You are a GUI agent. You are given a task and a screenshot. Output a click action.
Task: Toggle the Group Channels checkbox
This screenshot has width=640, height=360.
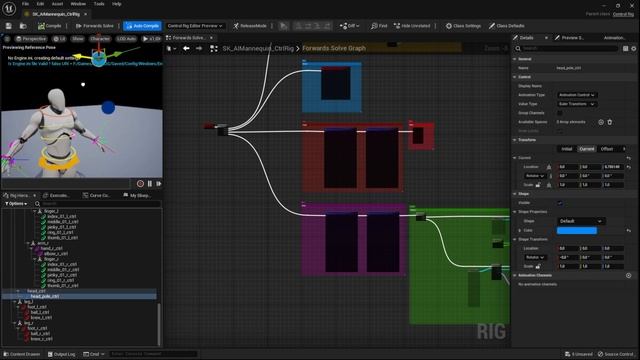click(560, 113)
